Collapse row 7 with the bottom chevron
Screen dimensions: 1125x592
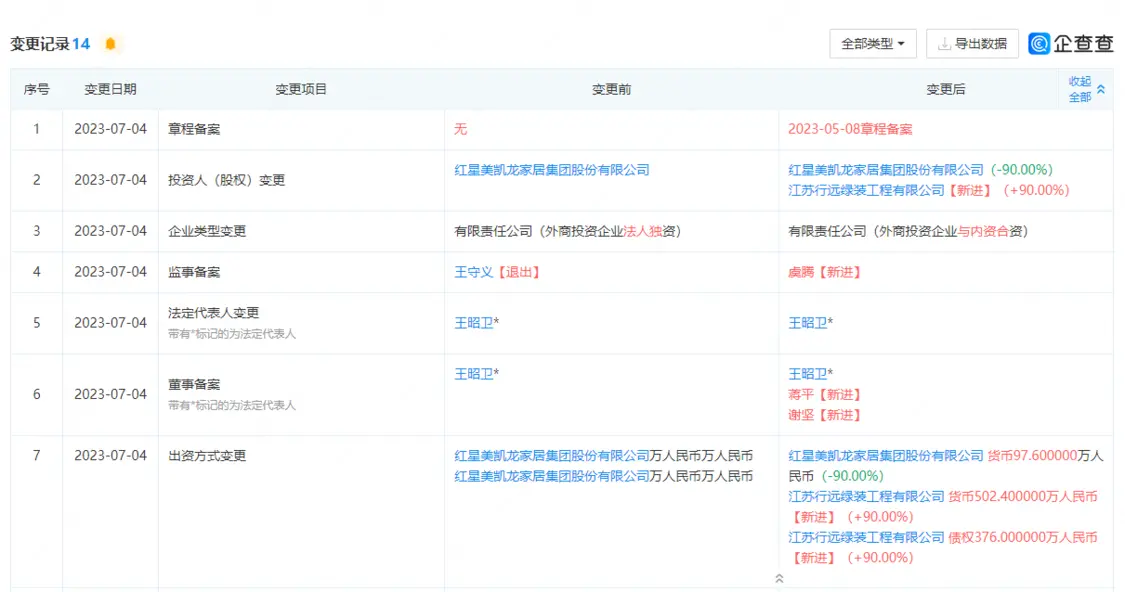(779, 578)
